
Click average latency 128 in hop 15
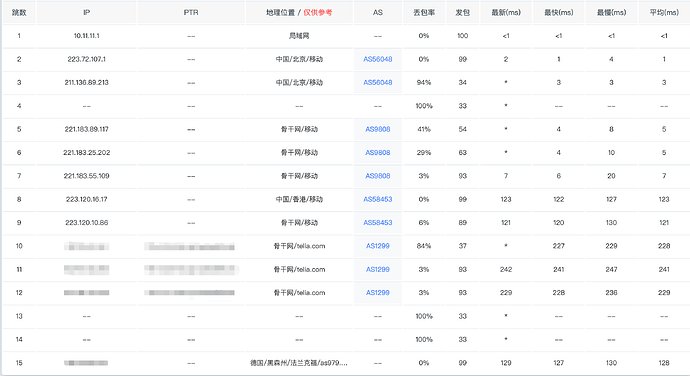[x=664, y=363]
